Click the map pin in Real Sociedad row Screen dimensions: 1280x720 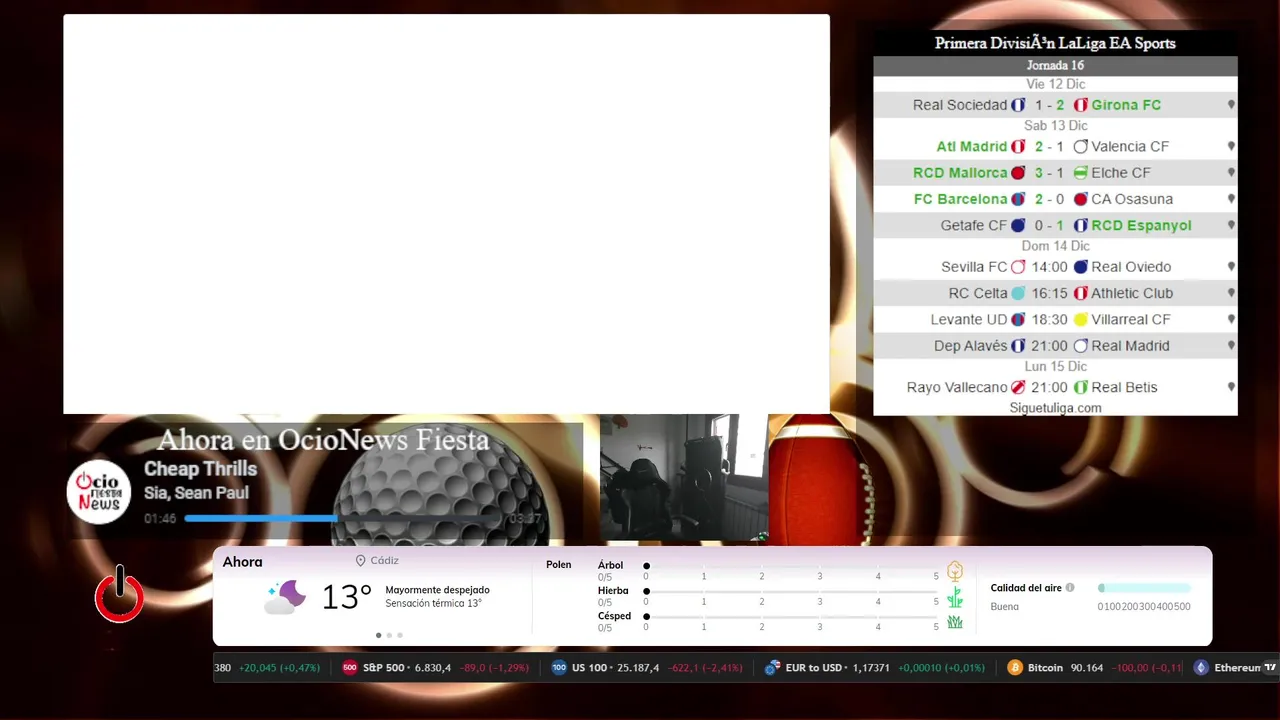(1231, 105)
